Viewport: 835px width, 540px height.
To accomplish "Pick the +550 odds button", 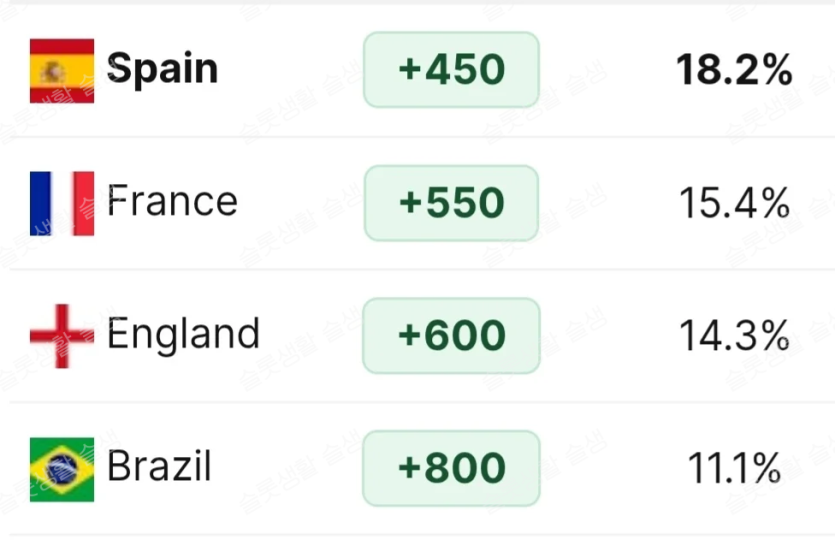I will coord(451,203).
